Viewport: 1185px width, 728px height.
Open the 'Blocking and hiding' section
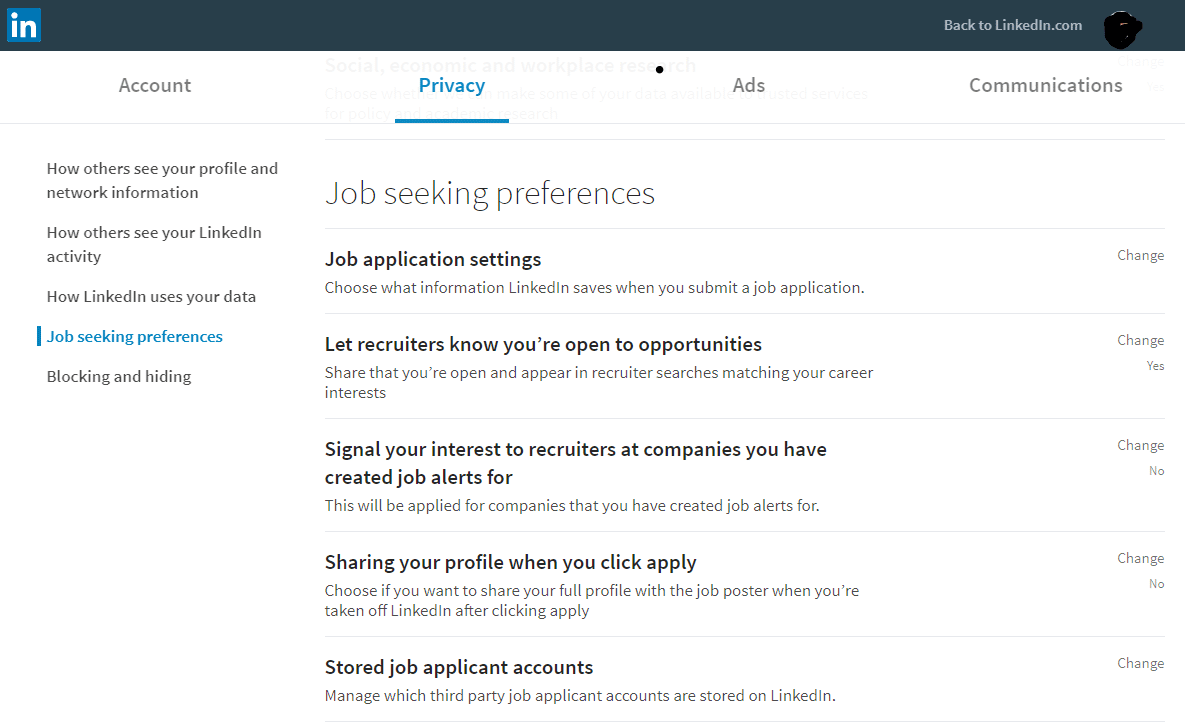coord(119,376)
